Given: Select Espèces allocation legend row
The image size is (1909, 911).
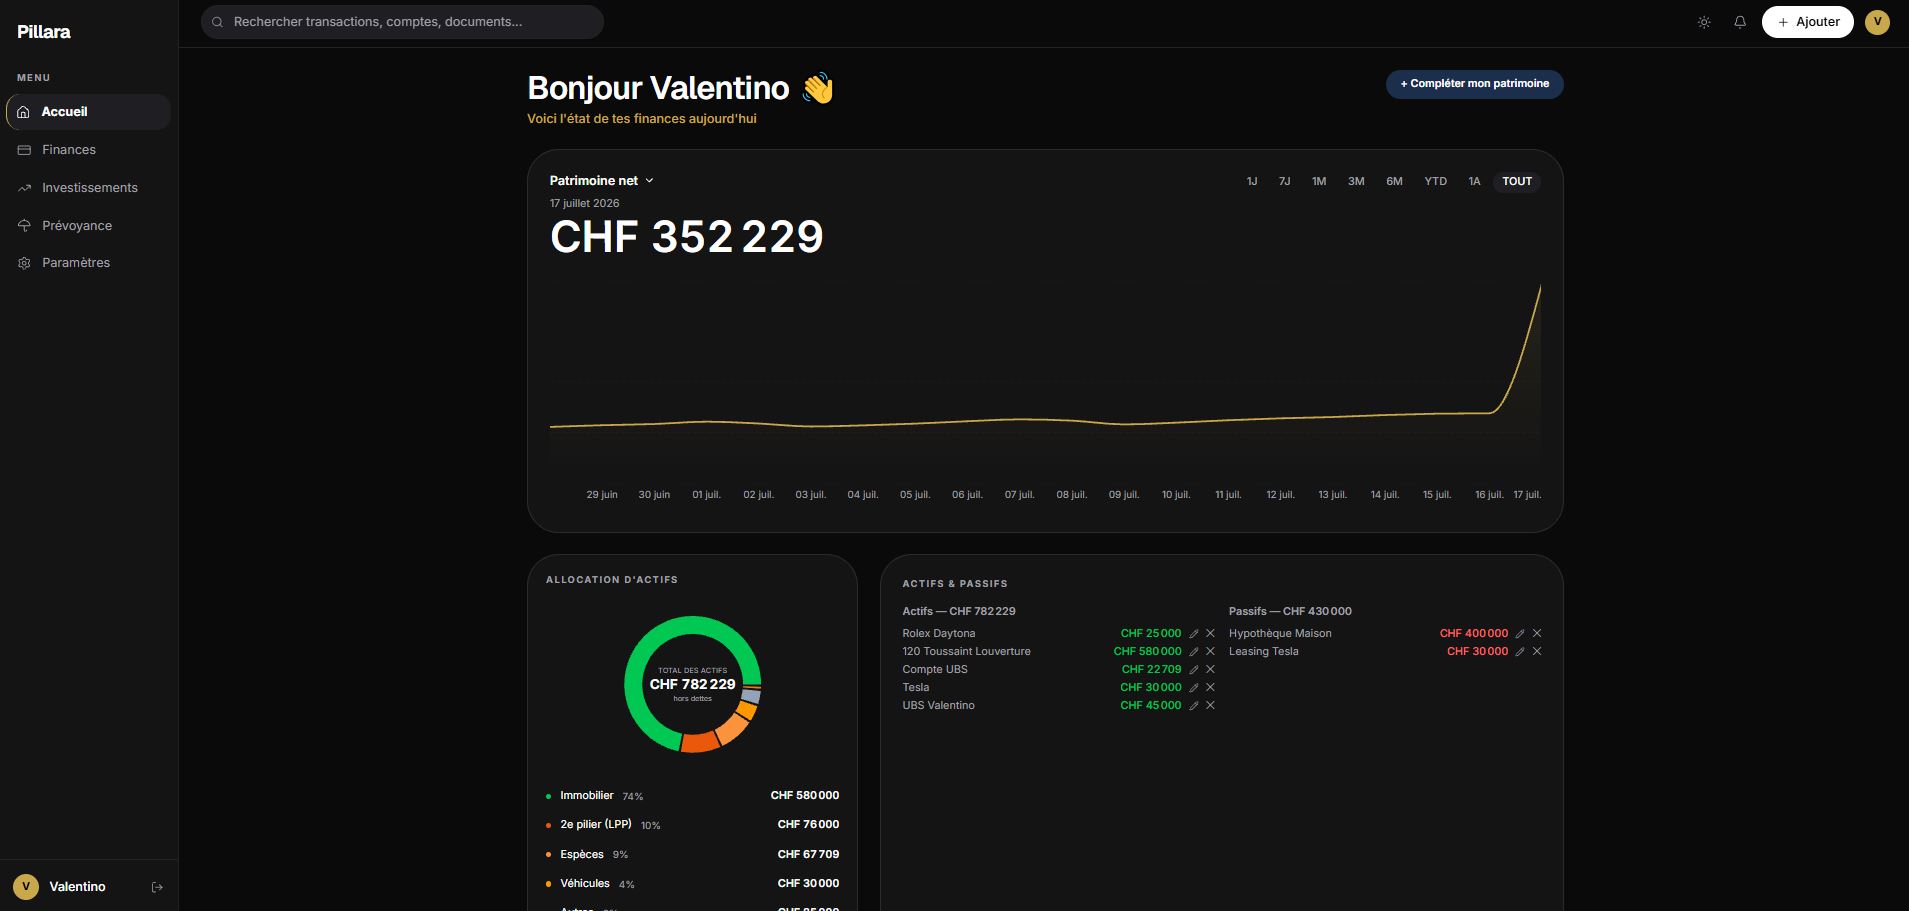Looking at the screenshot, I should [692, 855].
